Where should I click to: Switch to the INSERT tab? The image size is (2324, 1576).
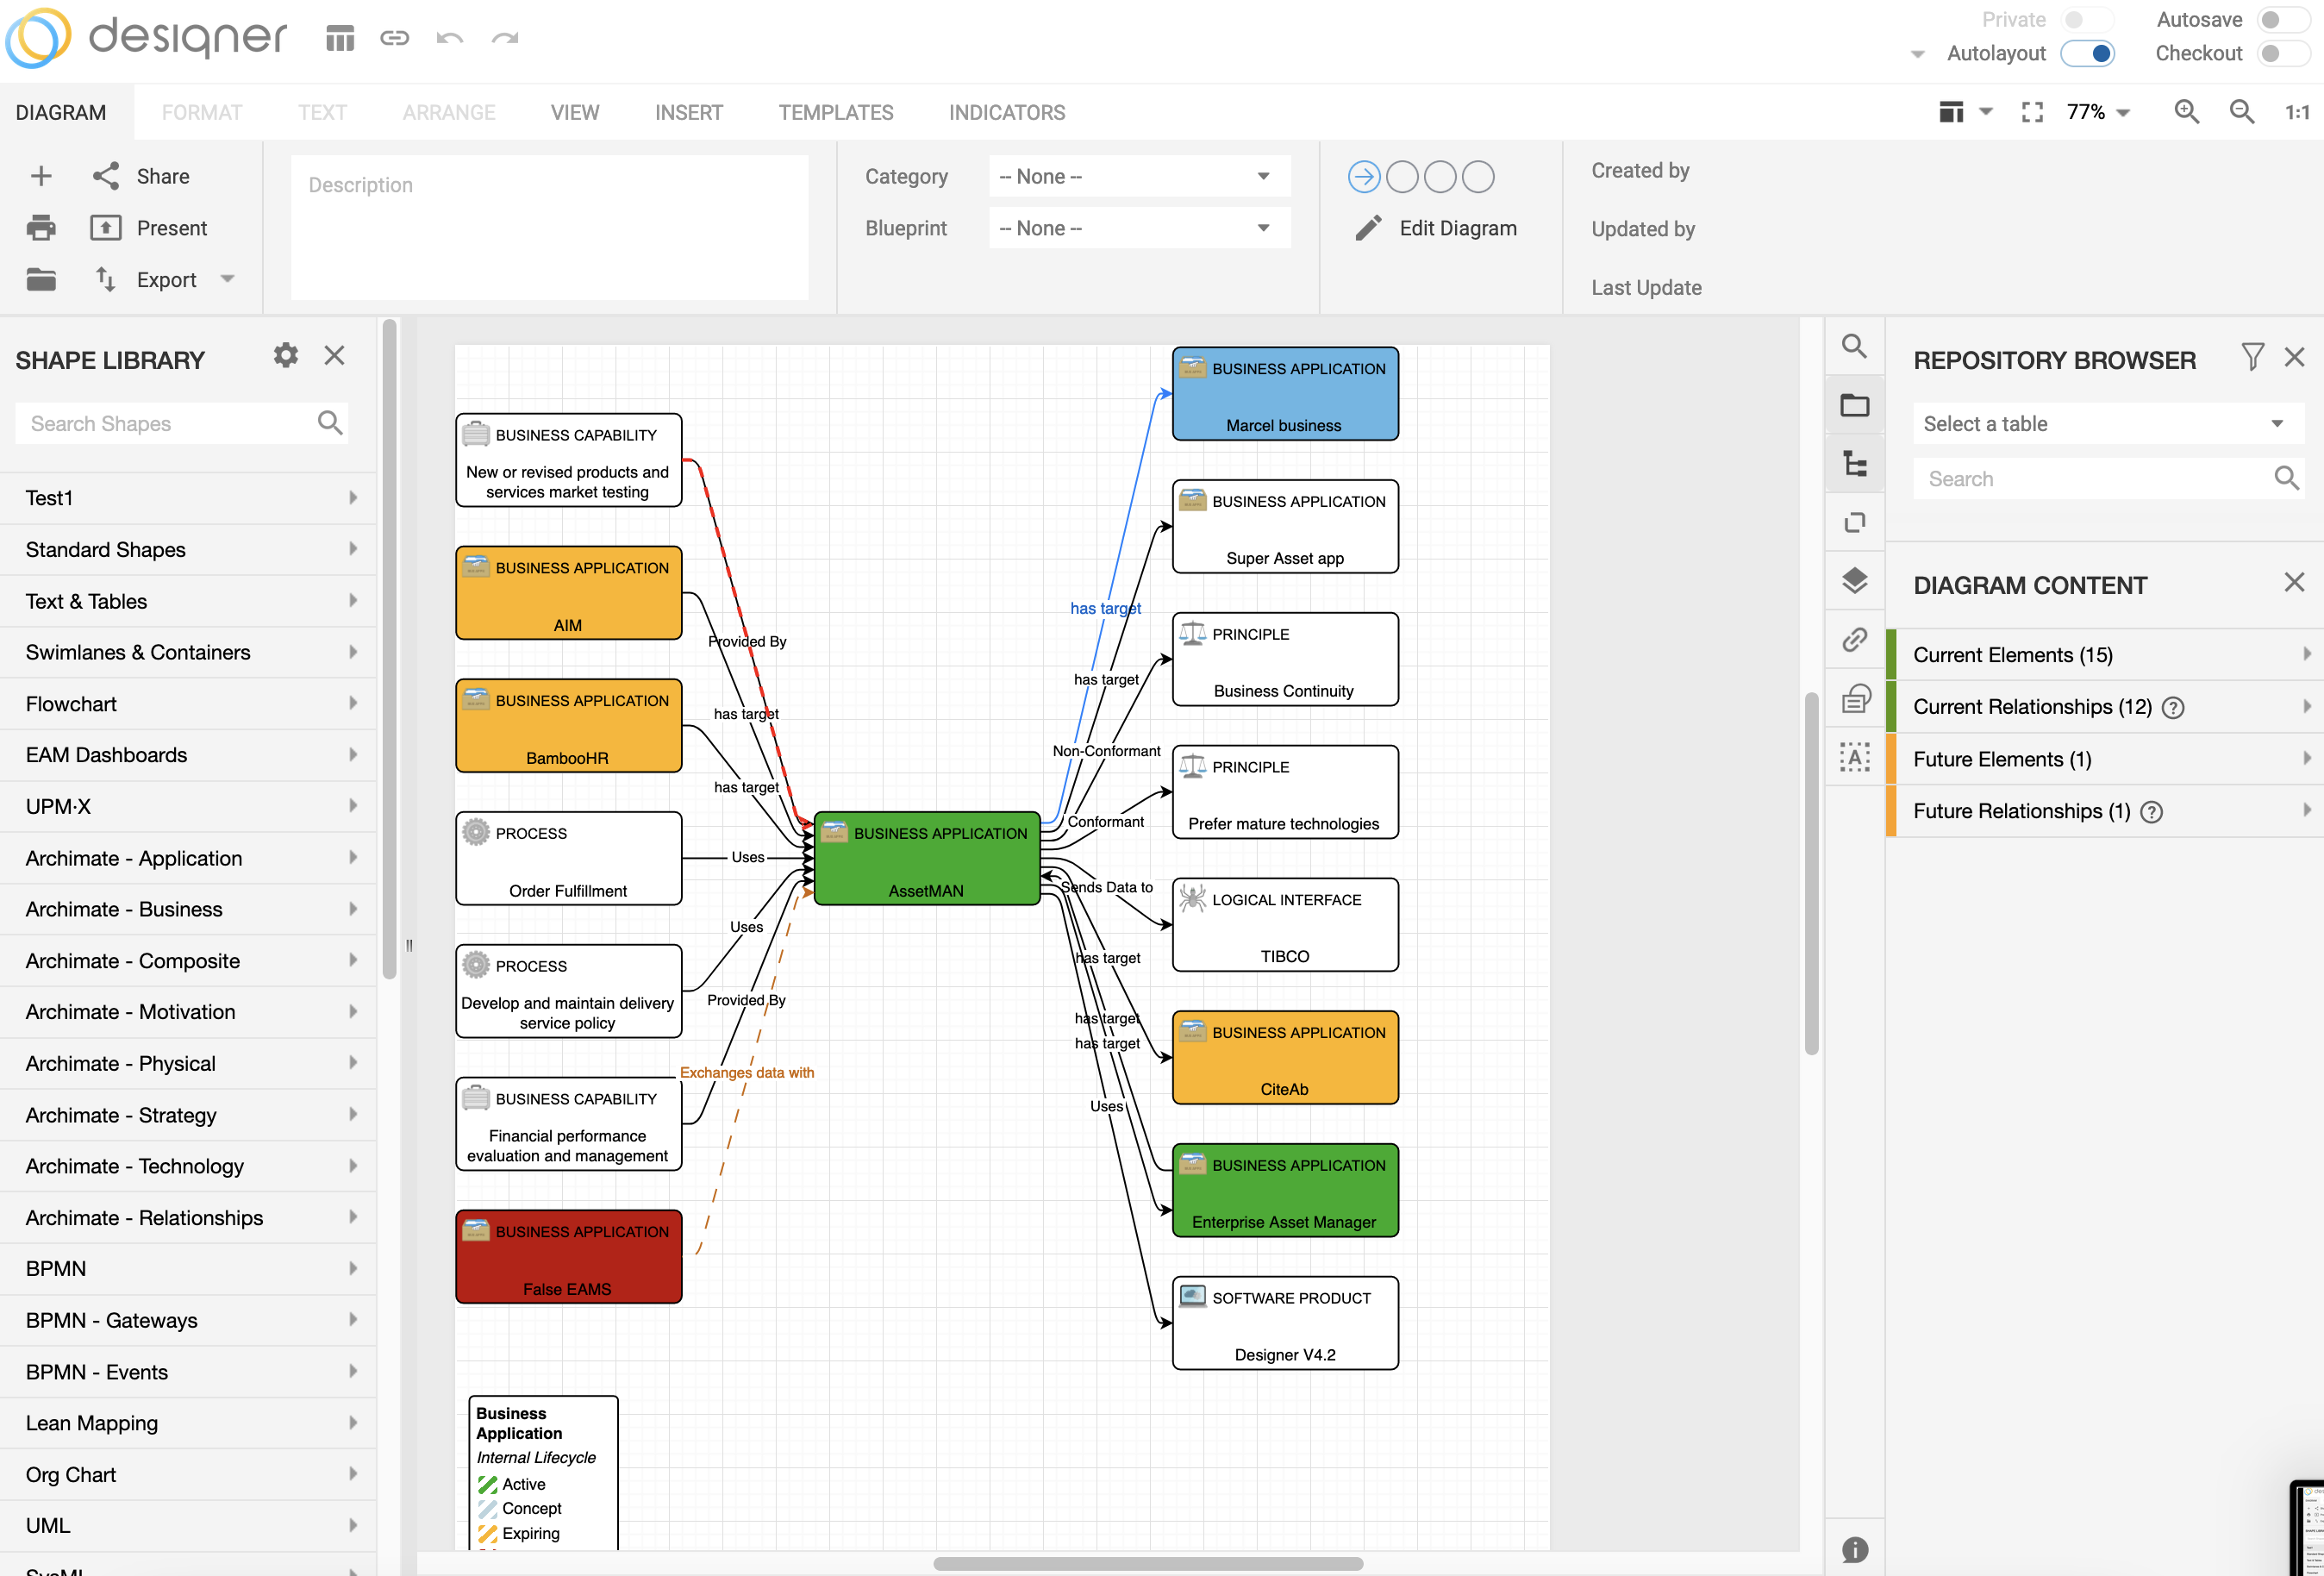pyautogui.click(x=688, y=113)
